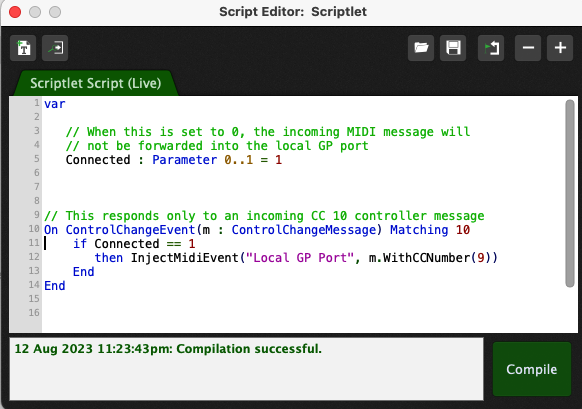
Task: Click the 'Matching 10' text in line 10
Action: (x=430, y=230)
